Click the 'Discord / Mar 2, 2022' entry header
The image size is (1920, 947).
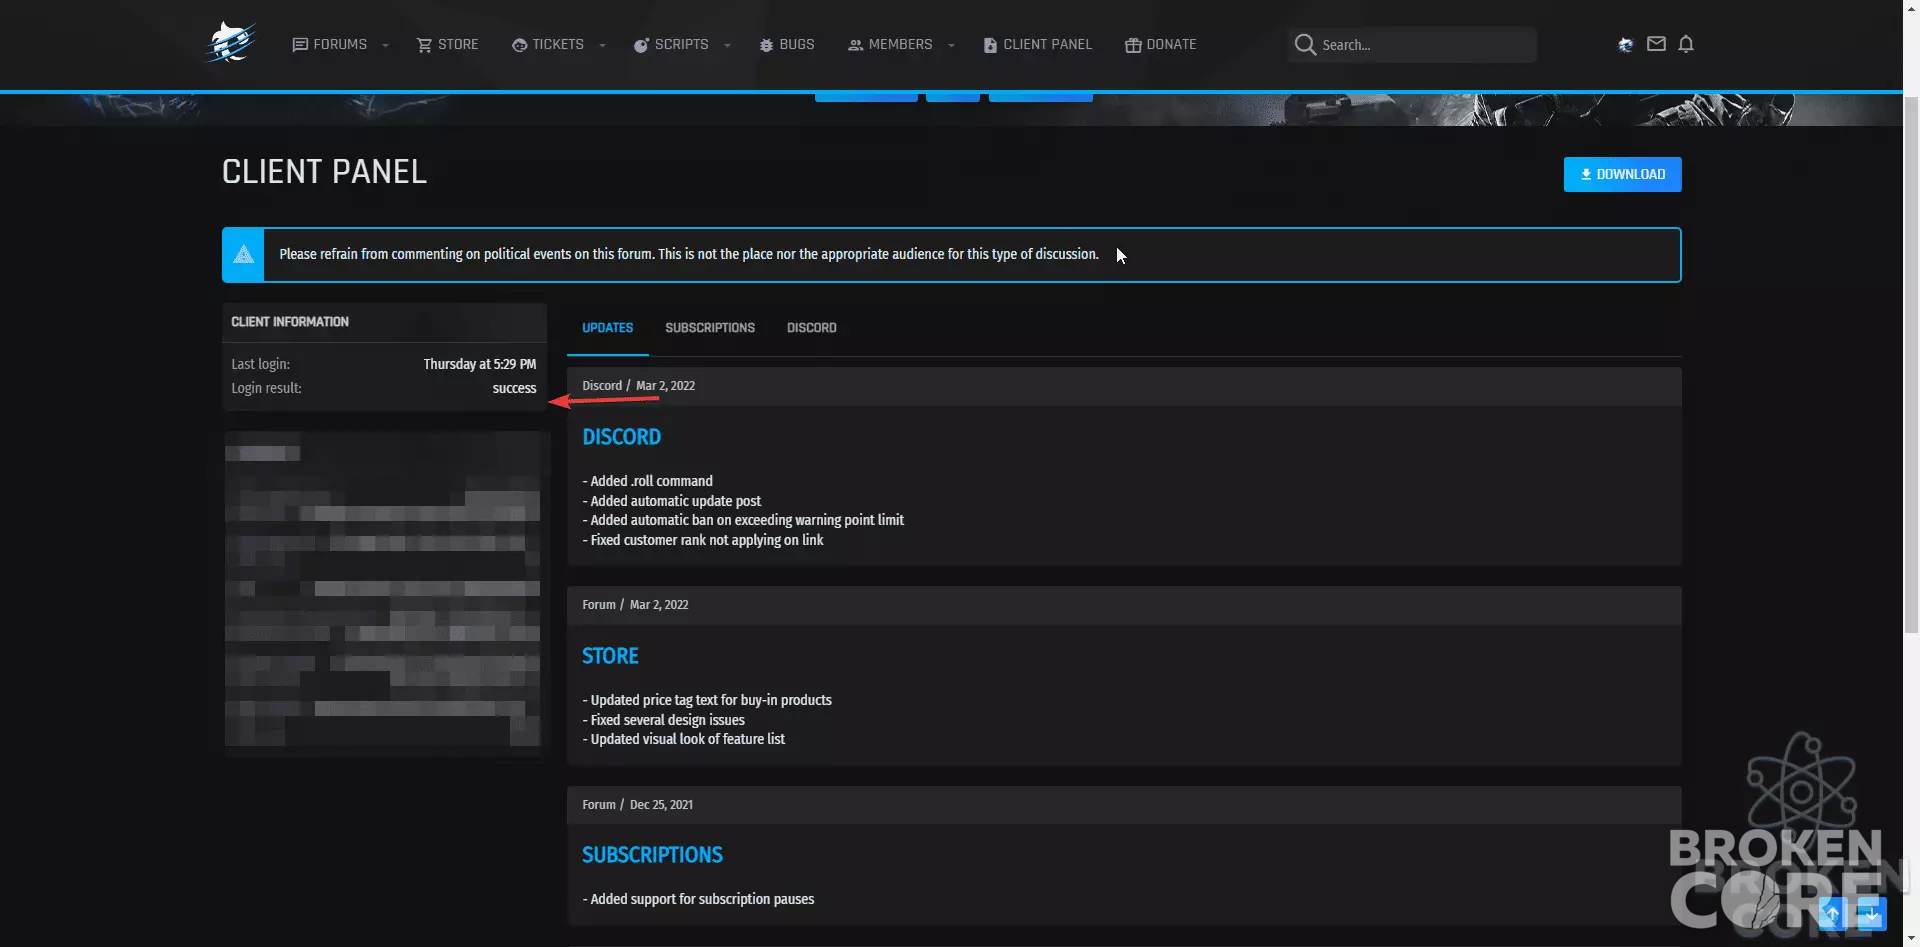click(1124, 386)
